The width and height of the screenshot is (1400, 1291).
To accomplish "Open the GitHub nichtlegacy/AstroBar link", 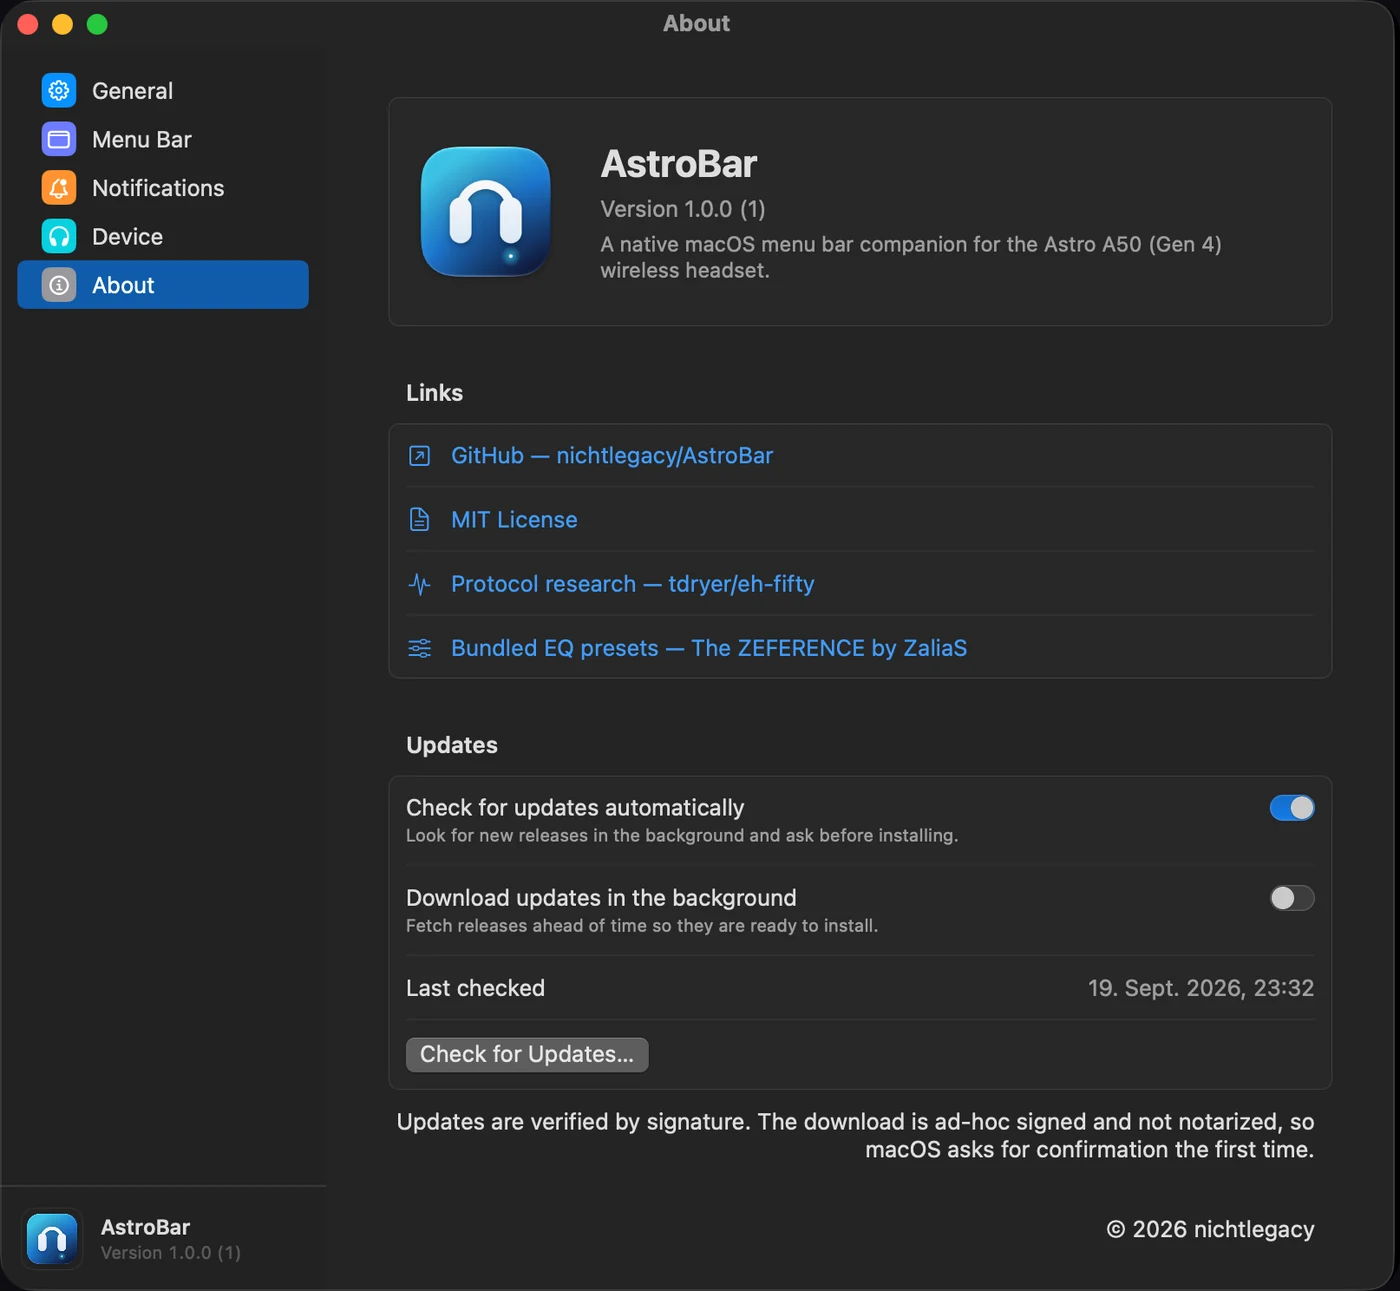I will pyautogui.click(x=612, y=456).
